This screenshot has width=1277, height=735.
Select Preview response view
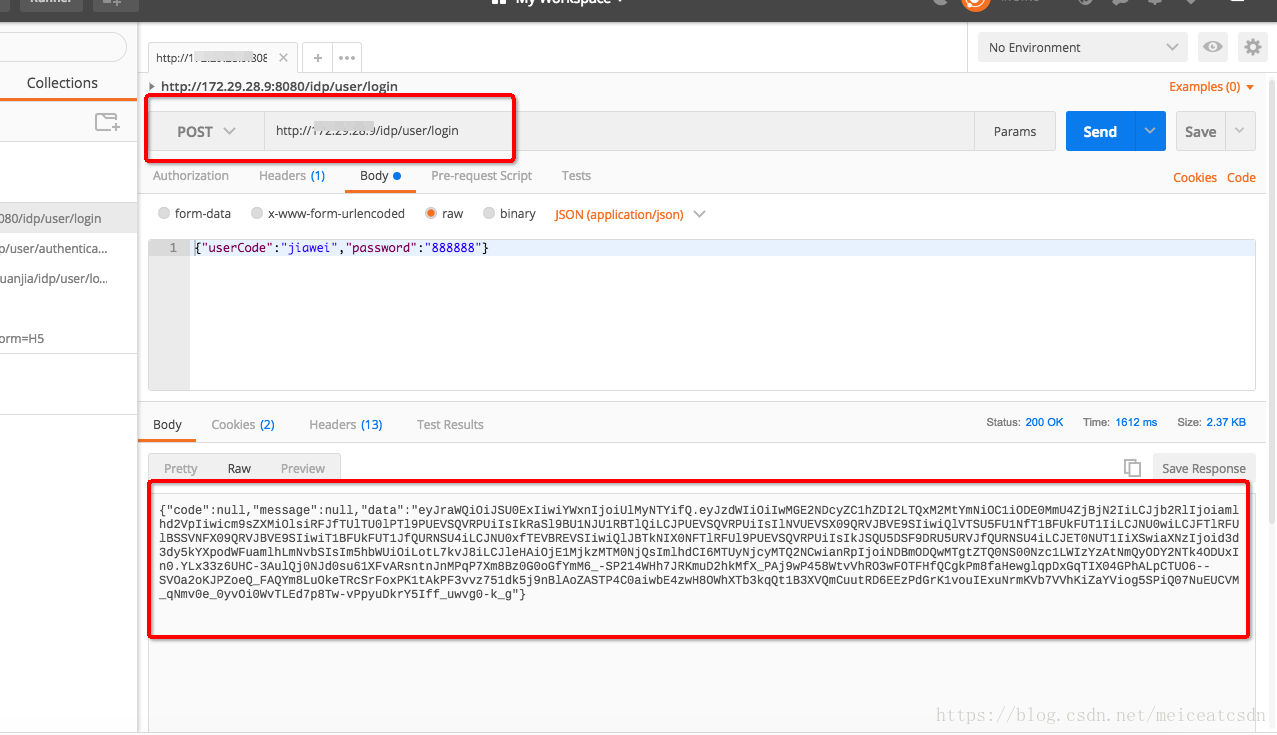(303, 468)
